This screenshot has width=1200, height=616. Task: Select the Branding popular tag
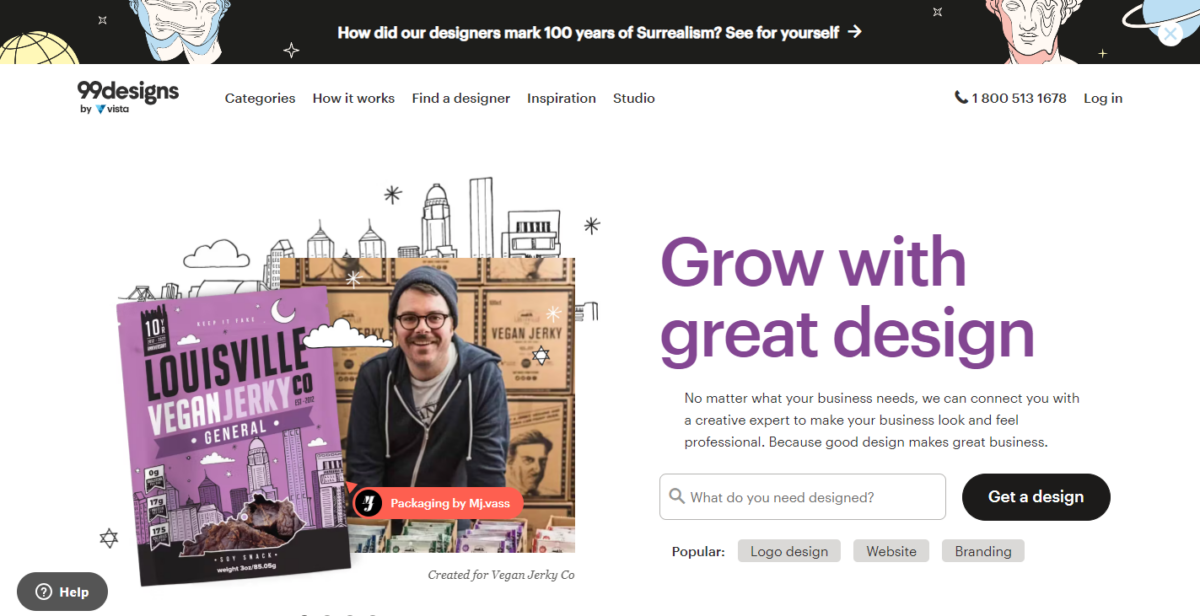pyautogui.click(x=983, y=551)
